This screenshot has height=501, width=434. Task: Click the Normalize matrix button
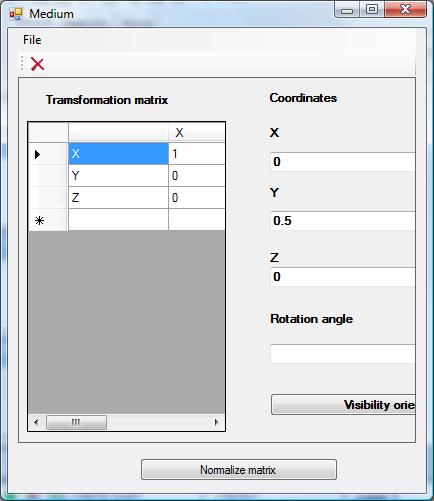click(239, 470)
